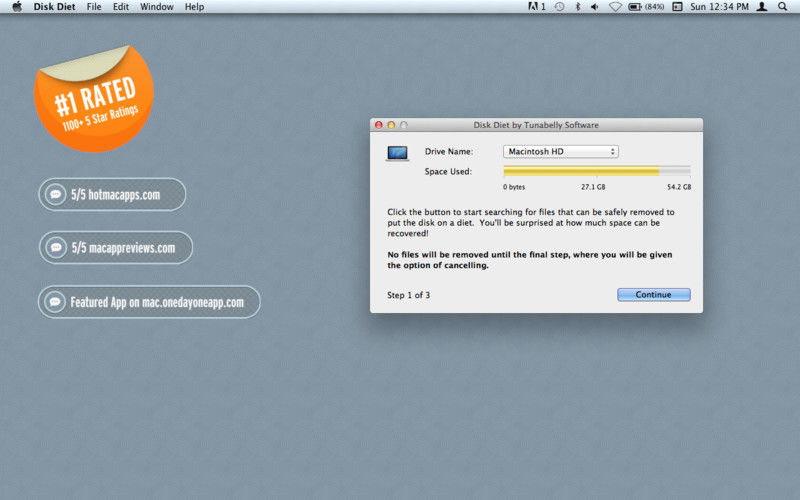Click the Bluetooth status icon
This screenshot has height=500, width=800.
578,7
